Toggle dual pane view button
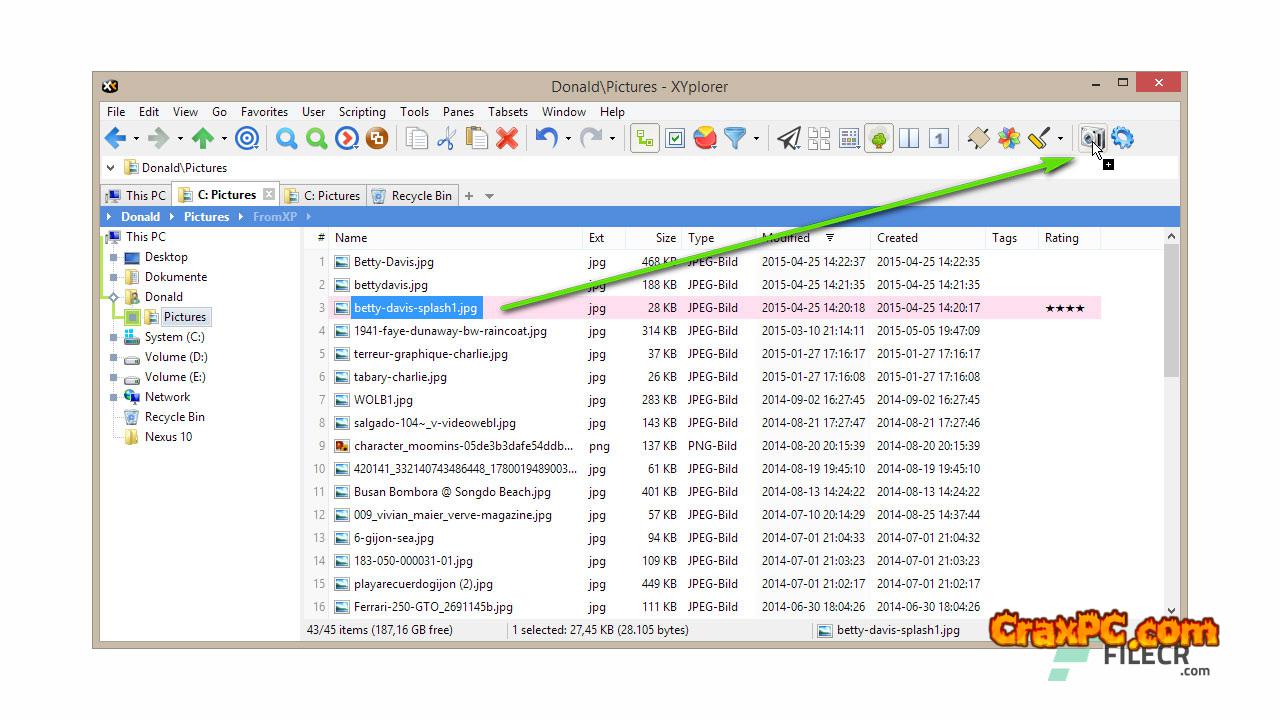The width and height of the screenshot is (1280, 720). tap(909, 139)
